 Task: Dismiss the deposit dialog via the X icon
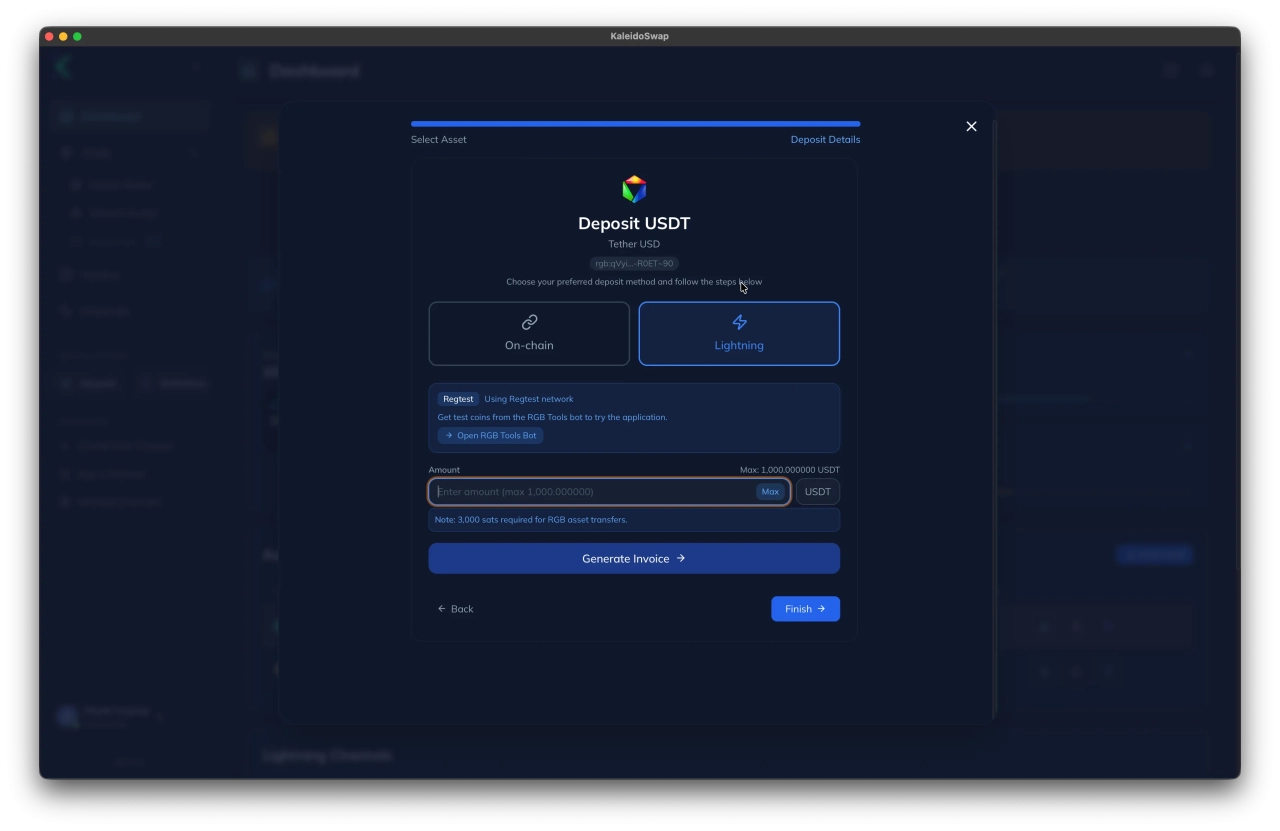click(970, 126)
